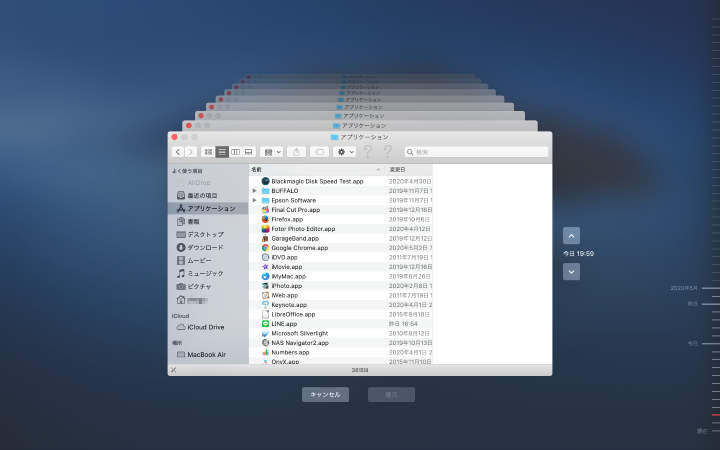The height and width of the screenshot is (450, 720).
Task: Switch to icon view in the toolbar
Action: pyautogui.click(x=208, y=152)
